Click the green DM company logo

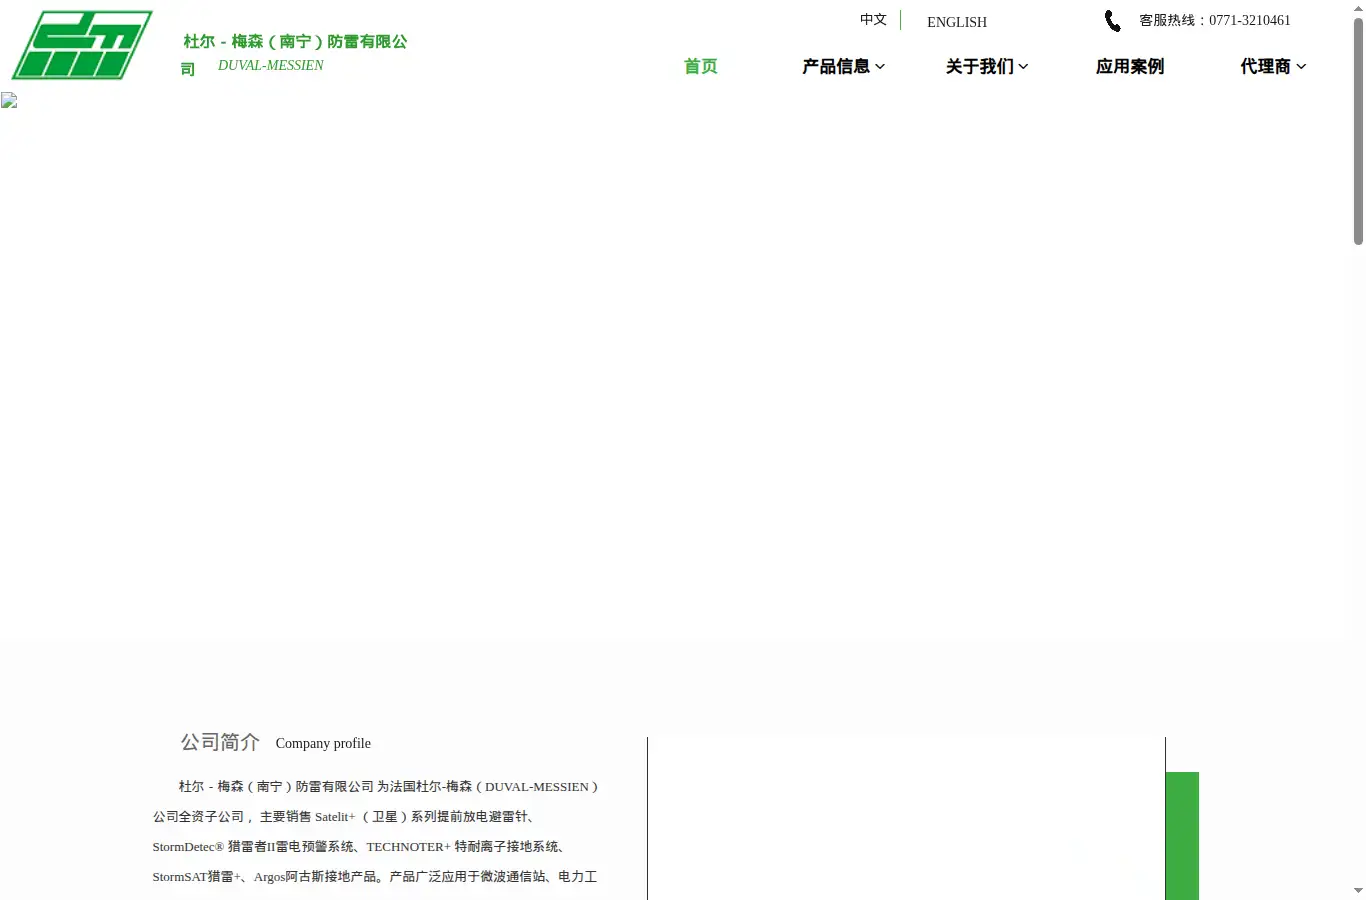(82, 45)
